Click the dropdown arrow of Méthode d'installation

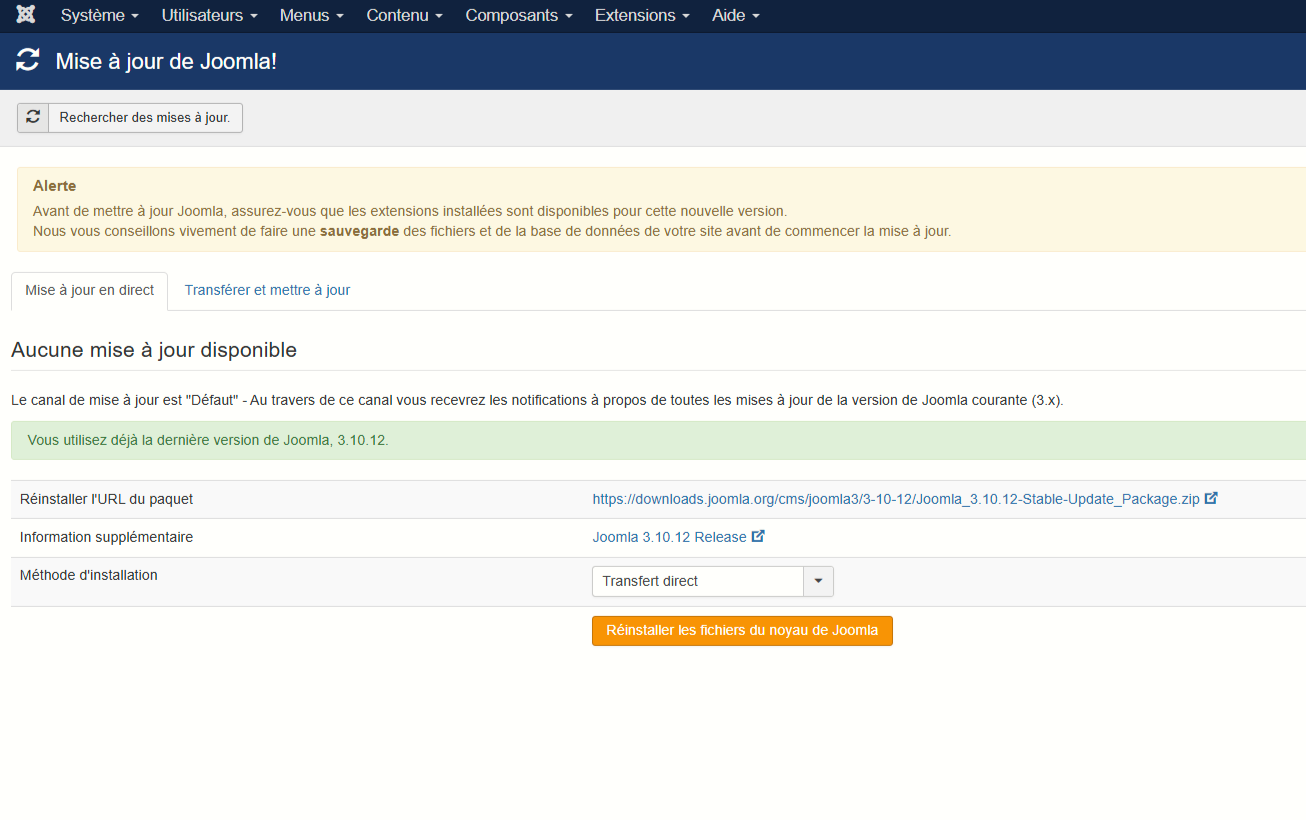point(819,581)
